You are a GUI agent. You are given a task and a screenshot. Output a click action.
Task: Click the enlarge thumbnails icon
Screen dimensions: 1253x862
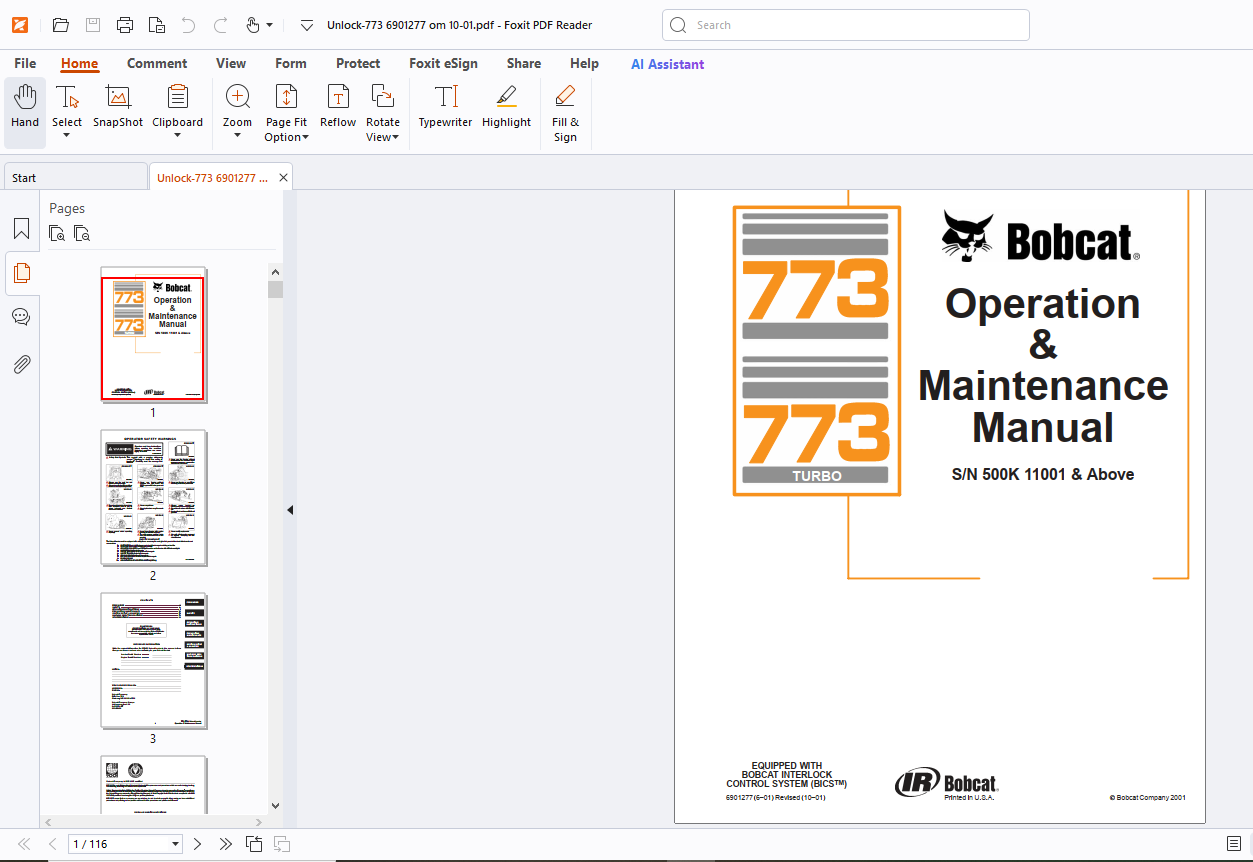(58, 233)
